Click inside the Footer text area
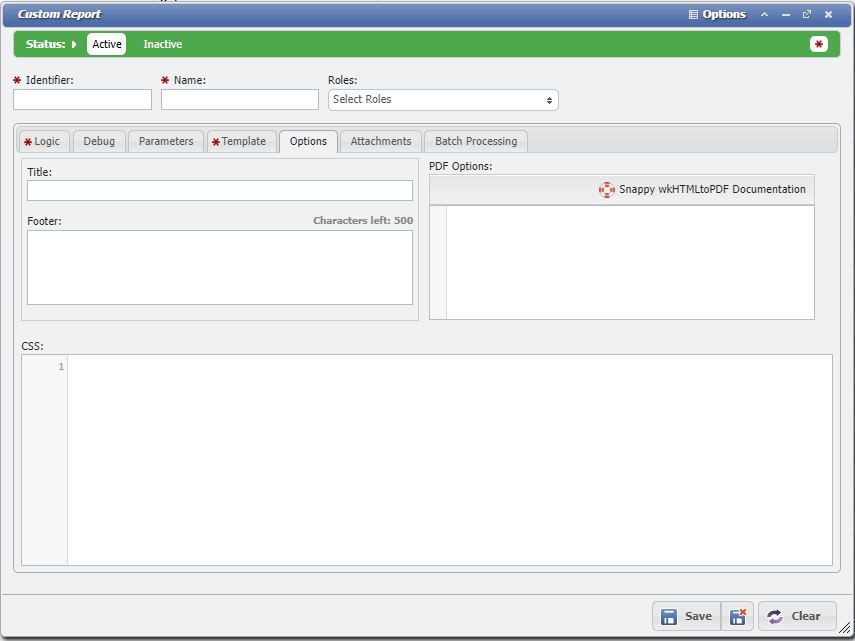 coord(219,267)
